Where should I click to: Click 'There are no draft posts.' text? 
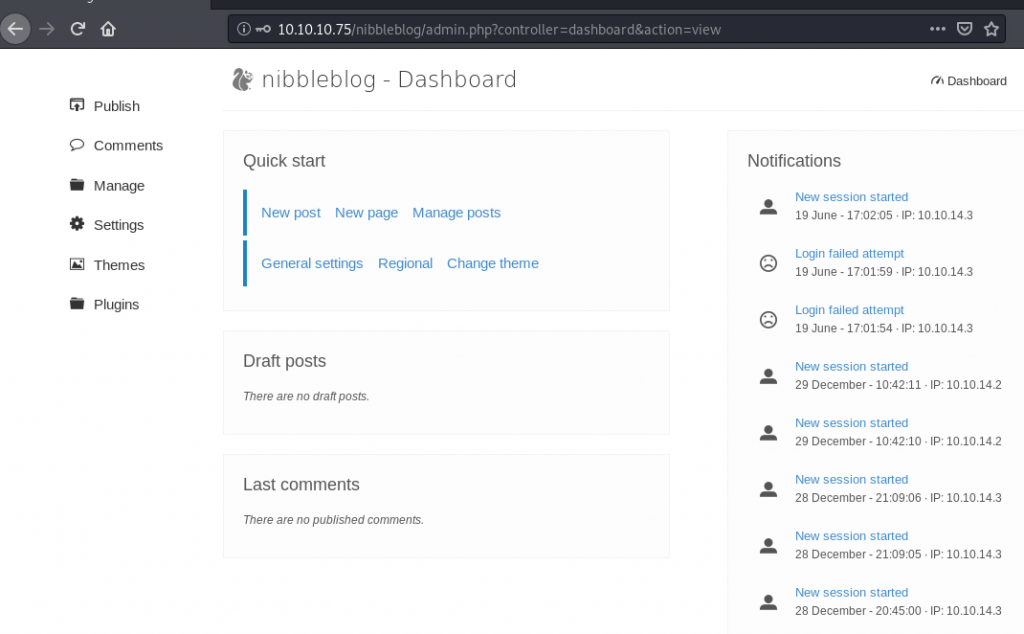(x=306, y=396)
